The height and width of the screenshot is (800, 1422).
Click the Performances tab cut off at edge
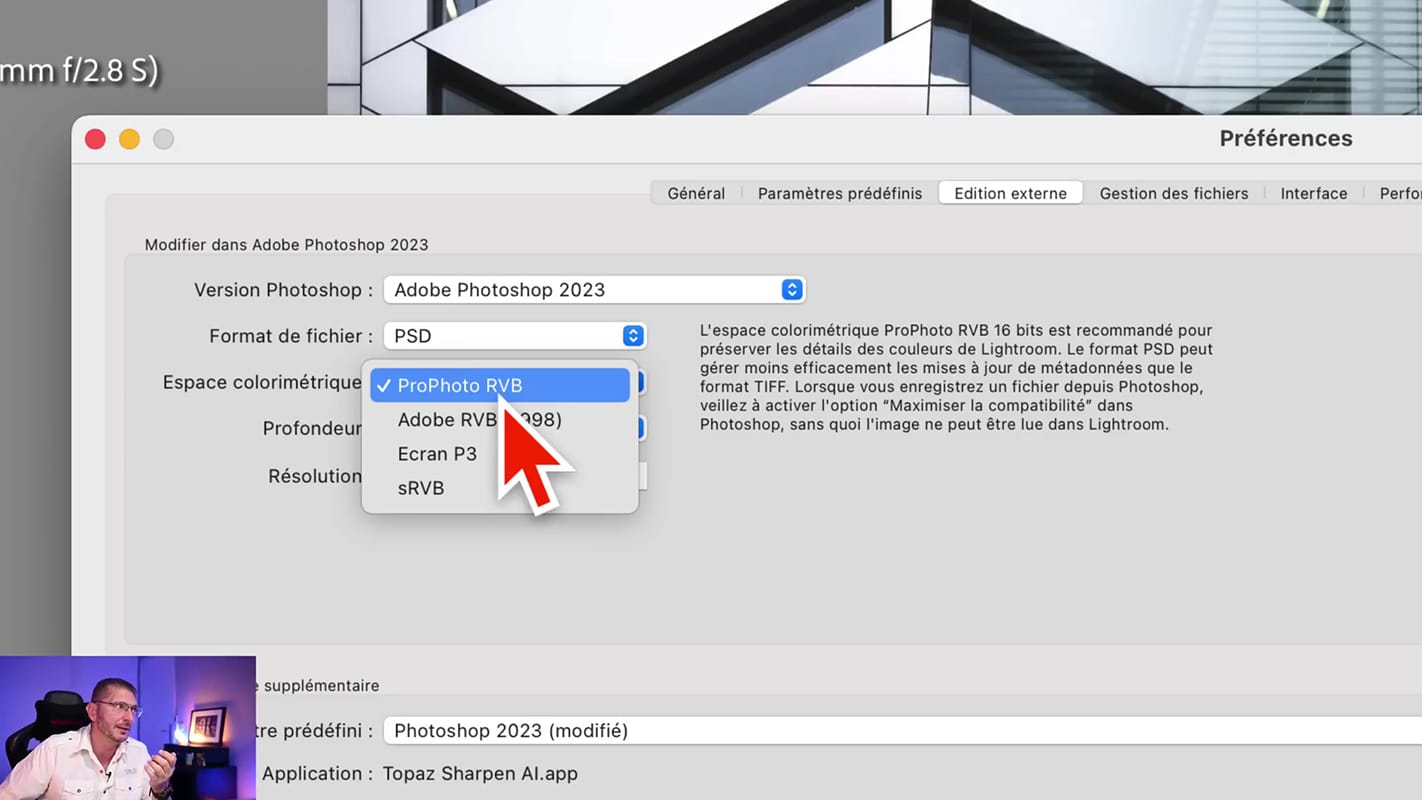1400,193
